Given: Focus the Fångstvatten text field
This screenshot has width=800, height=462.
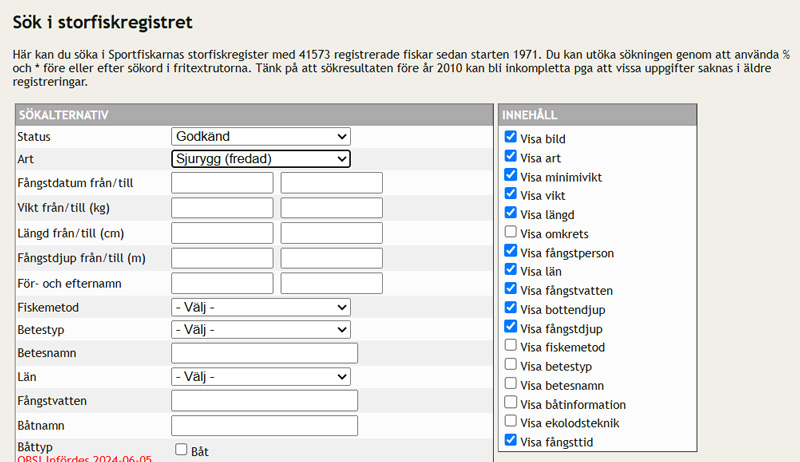Looking at the screenshot, I should point(264,401).
